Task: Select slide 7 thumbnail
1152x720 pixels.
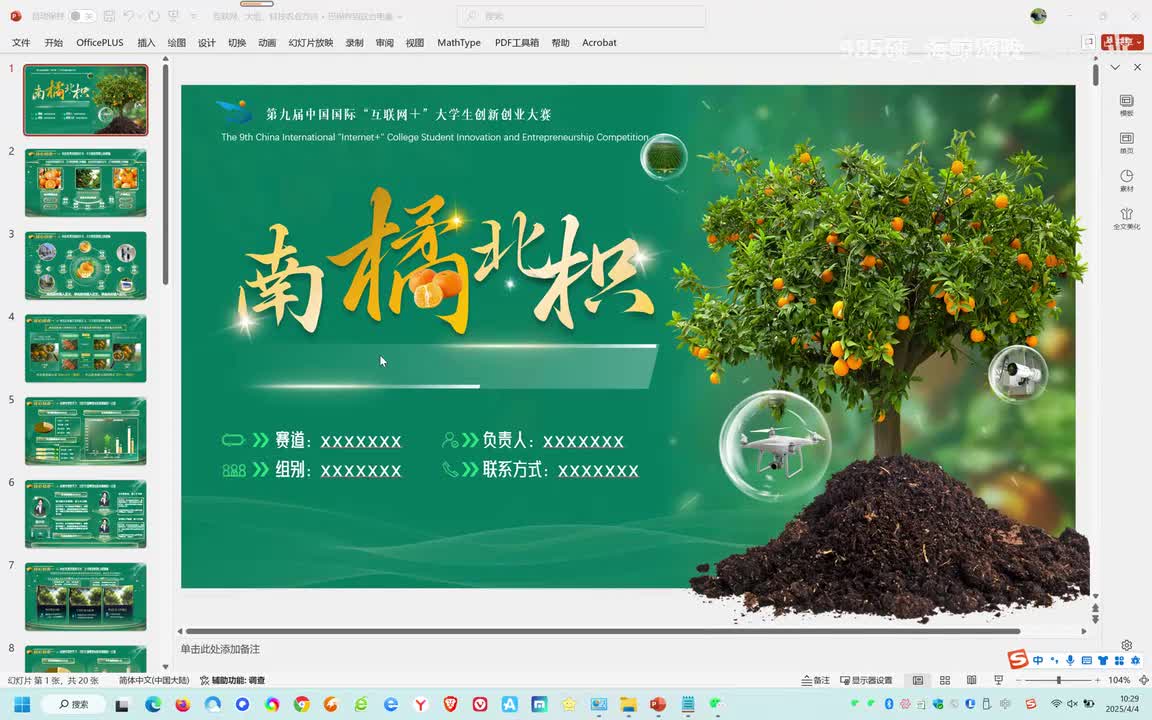Action: click(86, 597)
